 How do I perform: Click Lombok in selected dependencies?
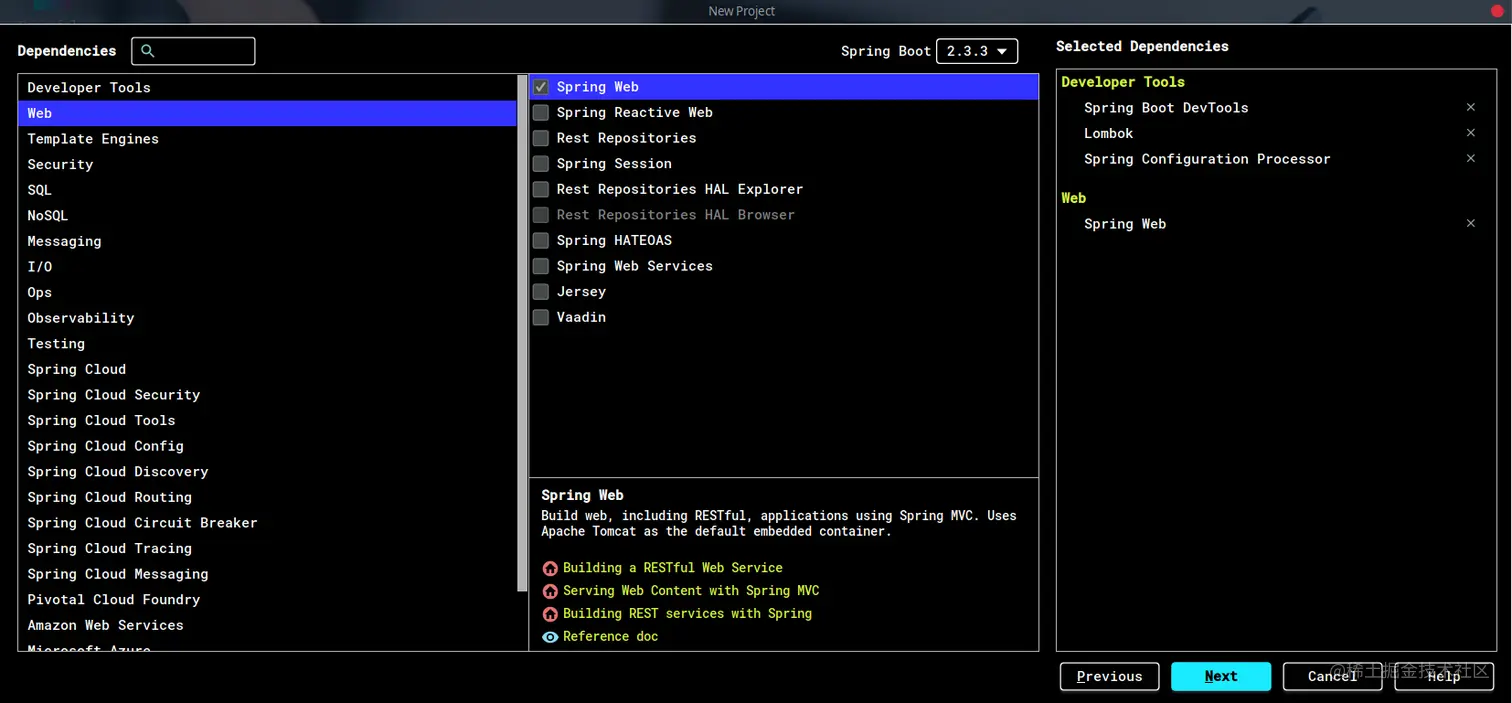[x=1108, y=133]
